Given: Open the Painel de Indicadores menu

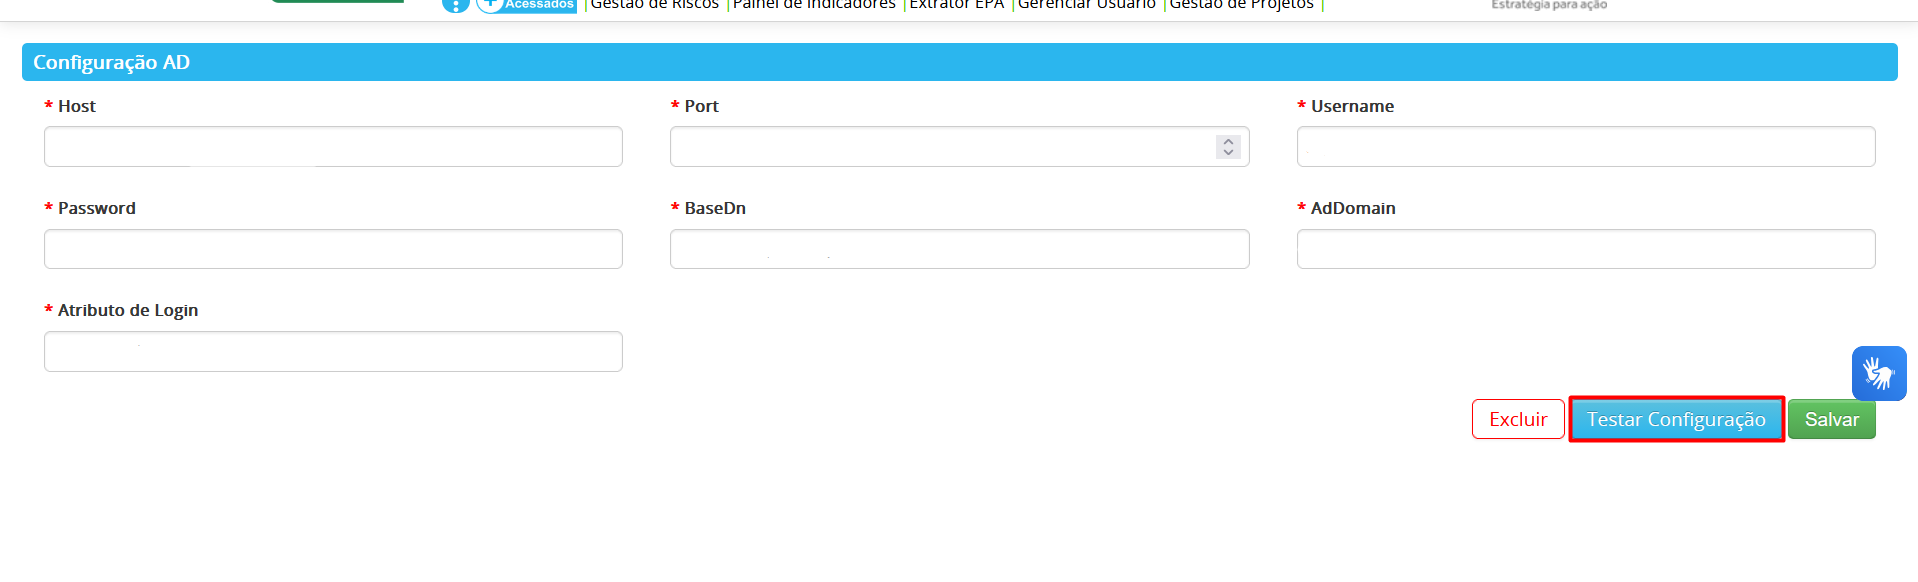Looking at the screenshot, I should pyautogui.click(x=814, y=5).
